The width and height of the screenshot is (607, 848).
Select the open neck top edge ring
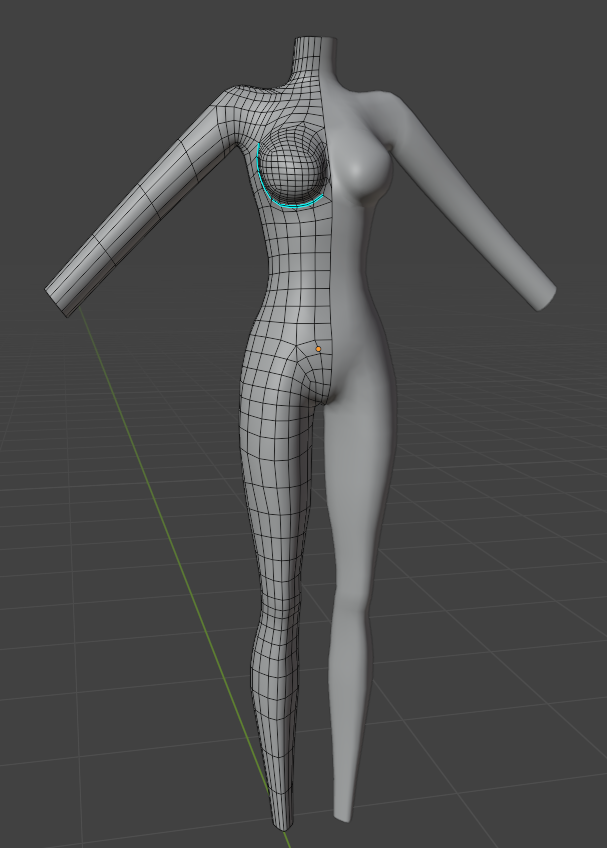[318, 40]
